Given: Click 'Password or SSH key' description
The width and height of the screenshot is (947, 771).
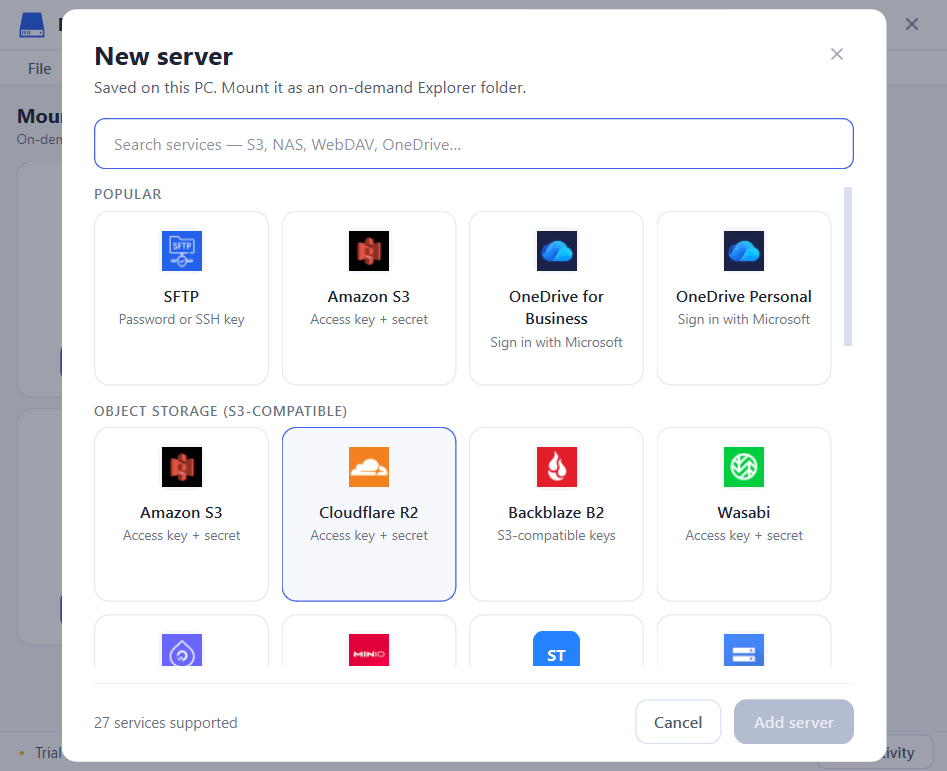Looking at the screenshot, I should click(182, 319).
